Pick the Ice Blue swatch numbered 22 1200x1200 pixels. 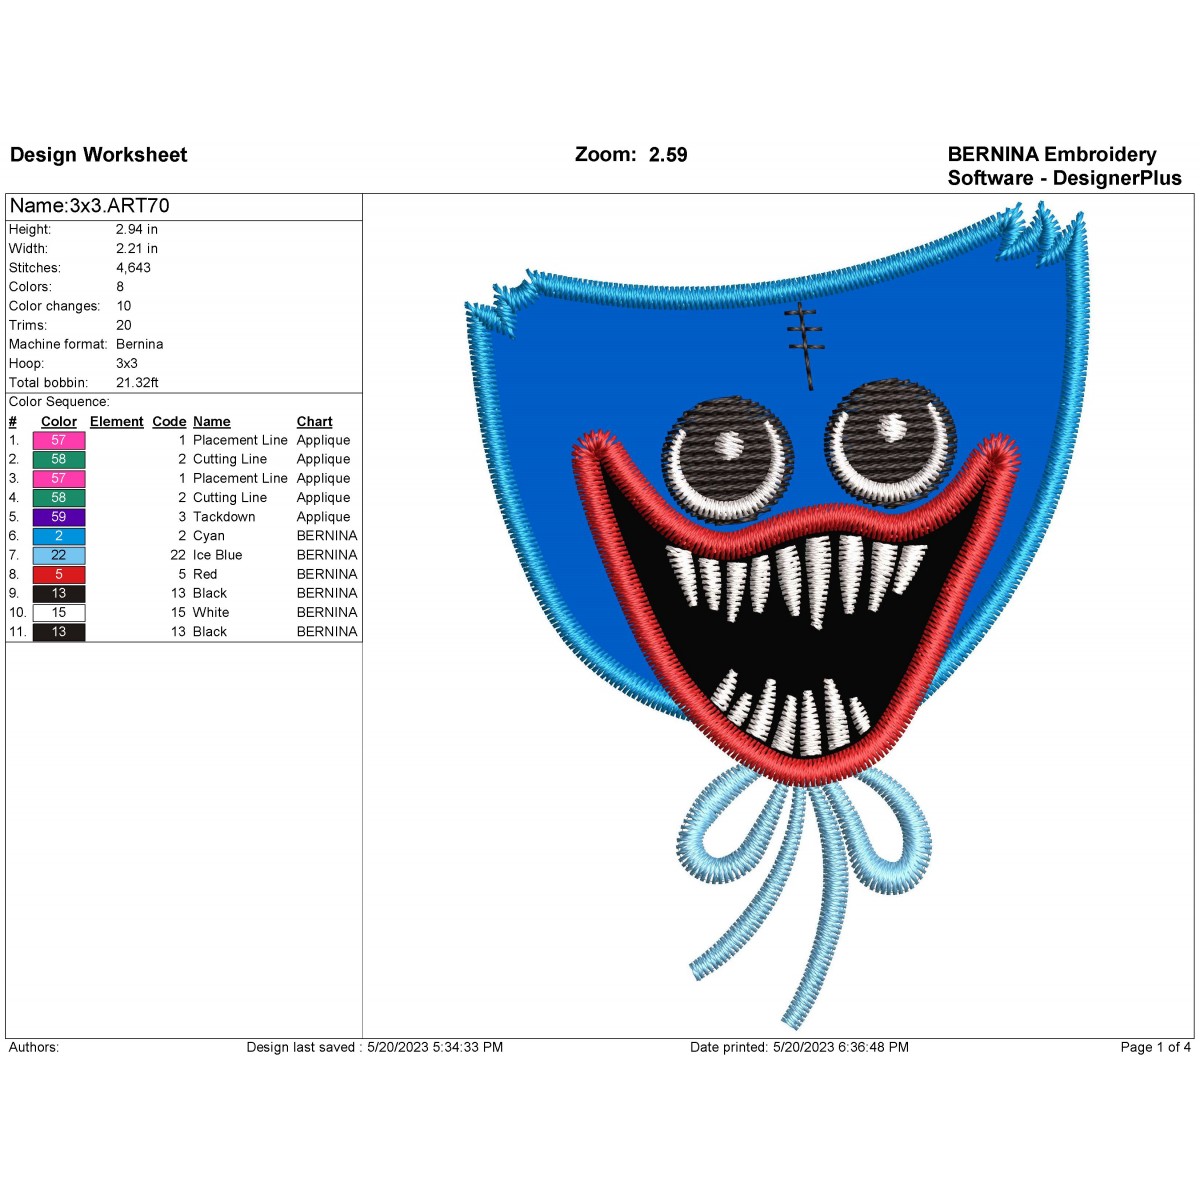coord(59,555)
